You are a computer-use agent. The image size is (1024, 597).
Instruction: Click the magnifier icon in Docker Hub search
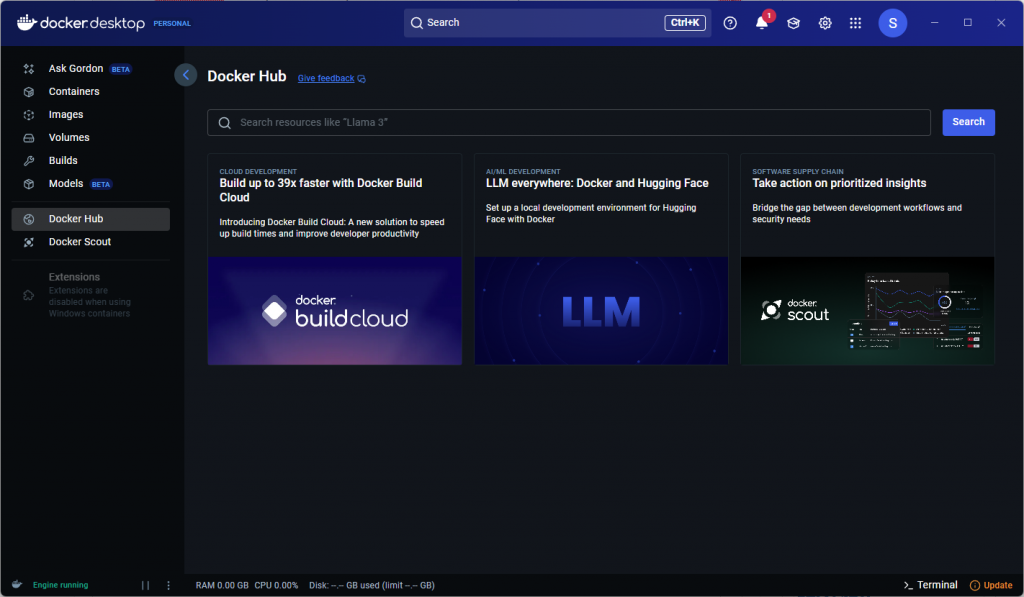225,123
